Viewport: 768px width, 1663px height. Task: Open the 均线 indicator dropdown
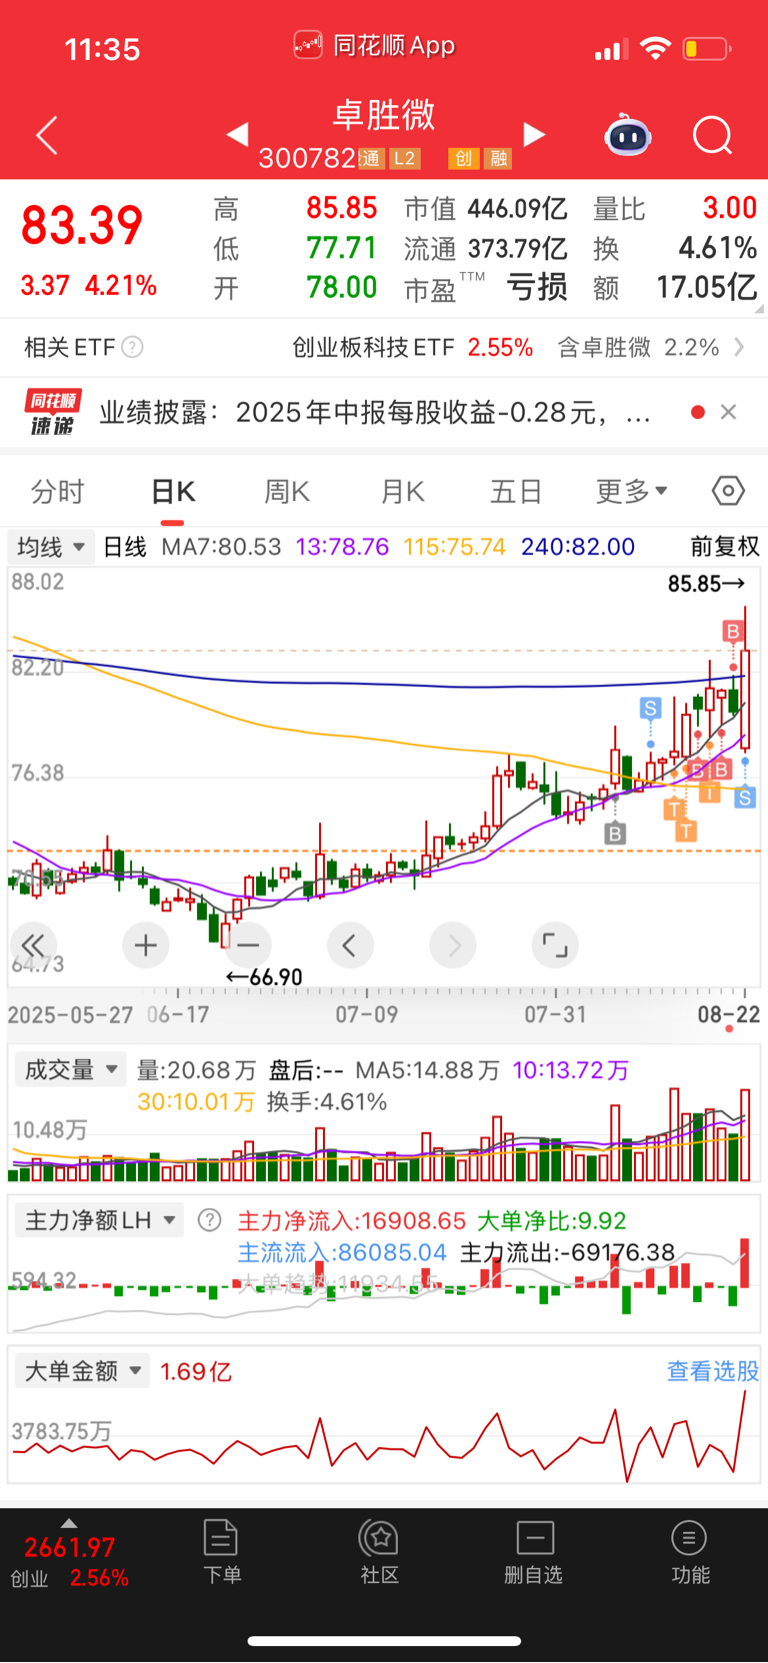pos(51,547)
